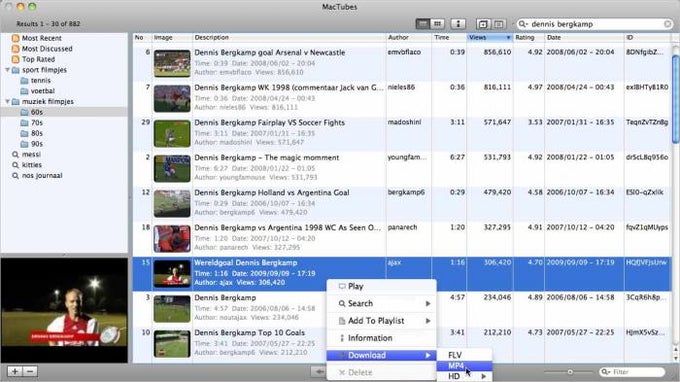Switch to grid thumbnail view

coord(438,24)
